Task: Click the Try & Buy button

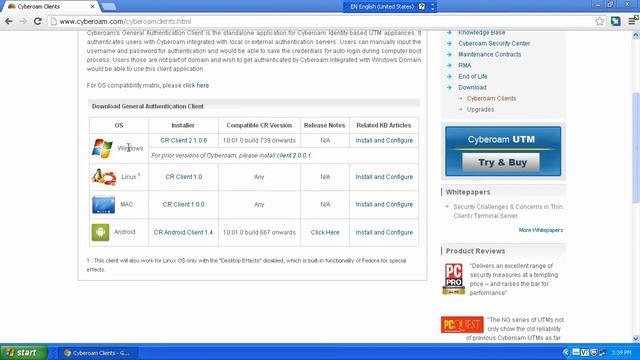Action: tap(501, 162)
